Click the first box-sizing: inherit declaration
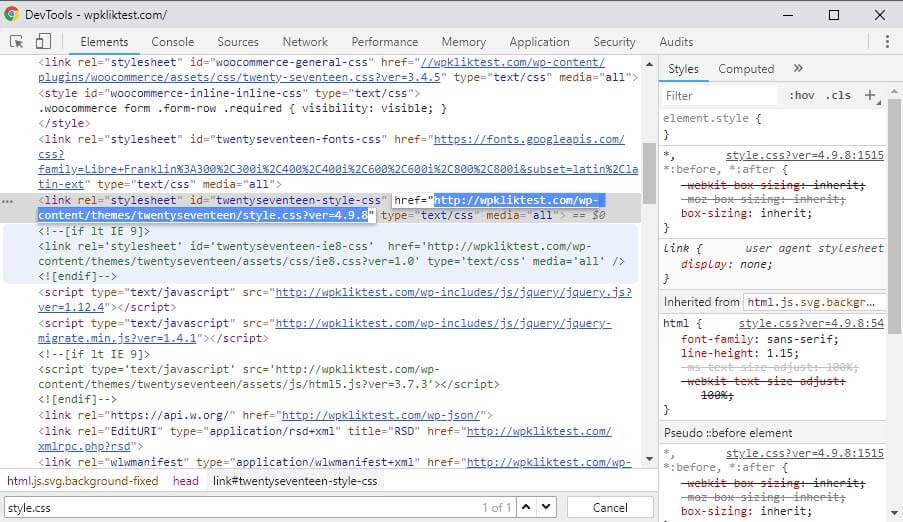The image size is (903, 522). point(746,214)
